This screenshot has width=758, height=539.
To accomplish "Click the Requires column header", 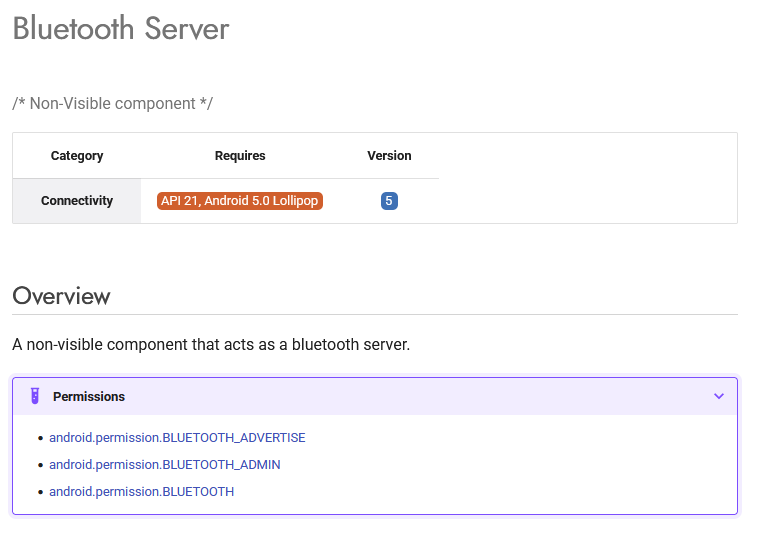I will click(x=240, y=156).
